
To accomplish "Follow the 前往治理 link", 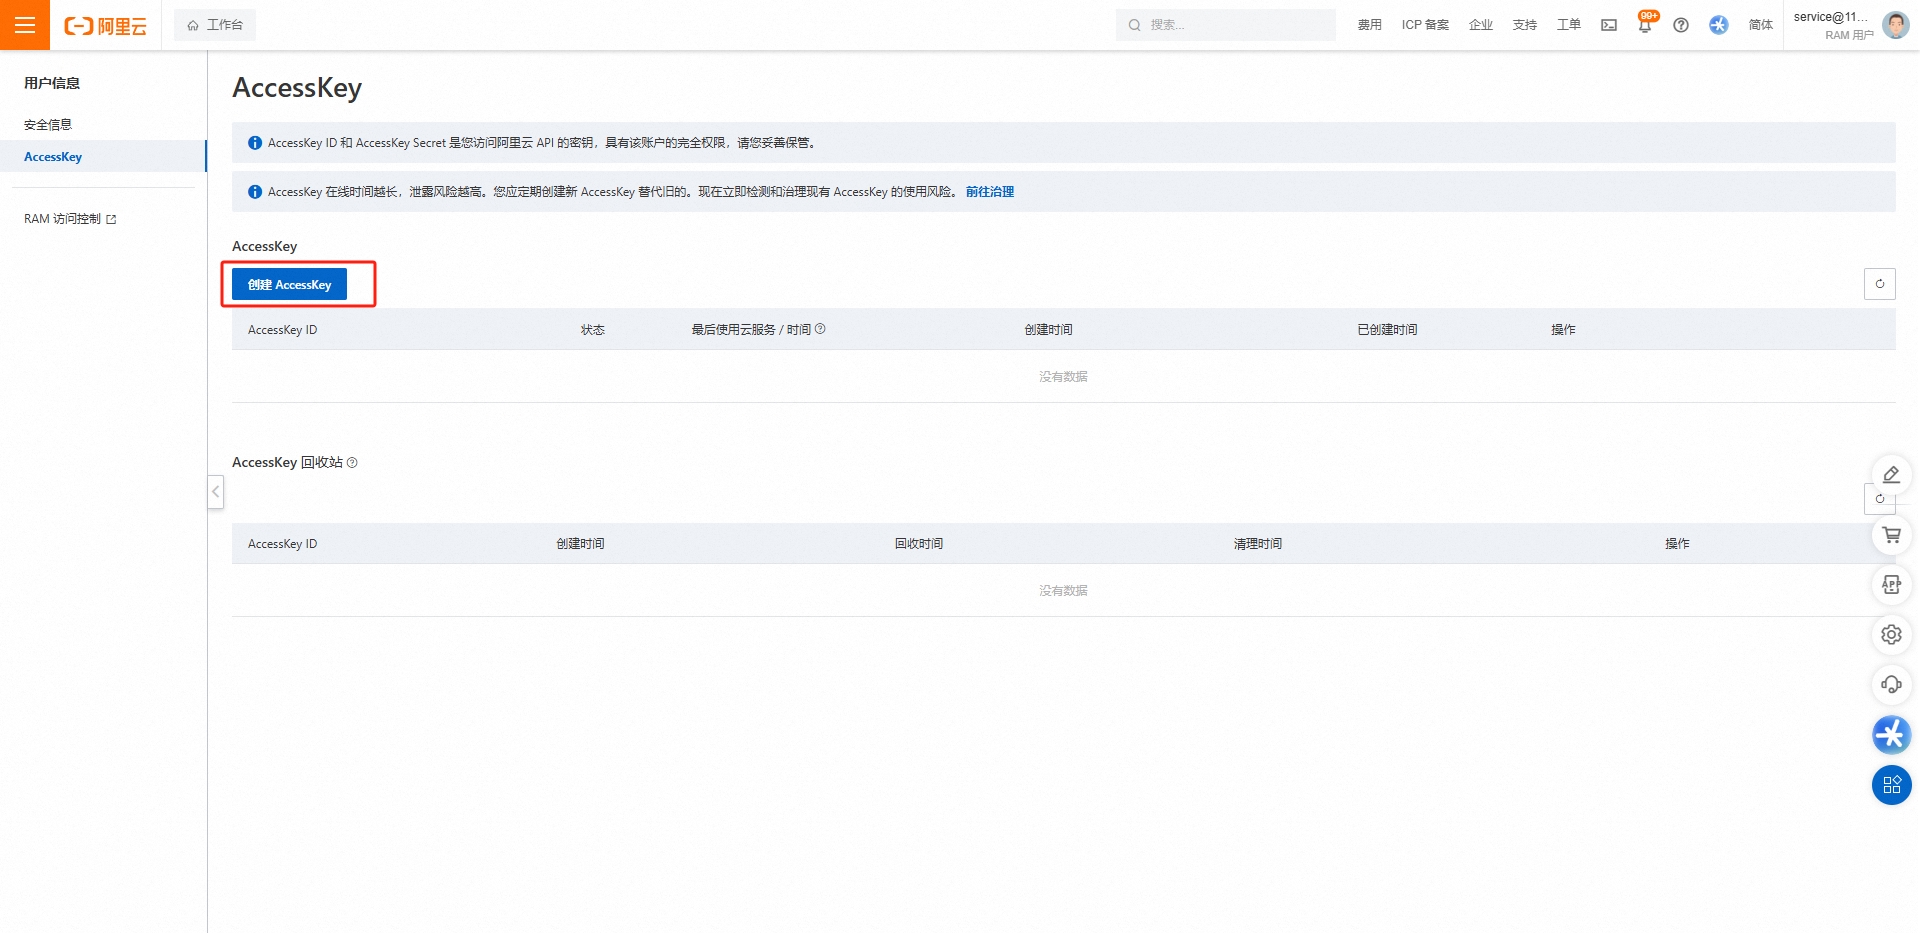I will [x=989, y=192].
